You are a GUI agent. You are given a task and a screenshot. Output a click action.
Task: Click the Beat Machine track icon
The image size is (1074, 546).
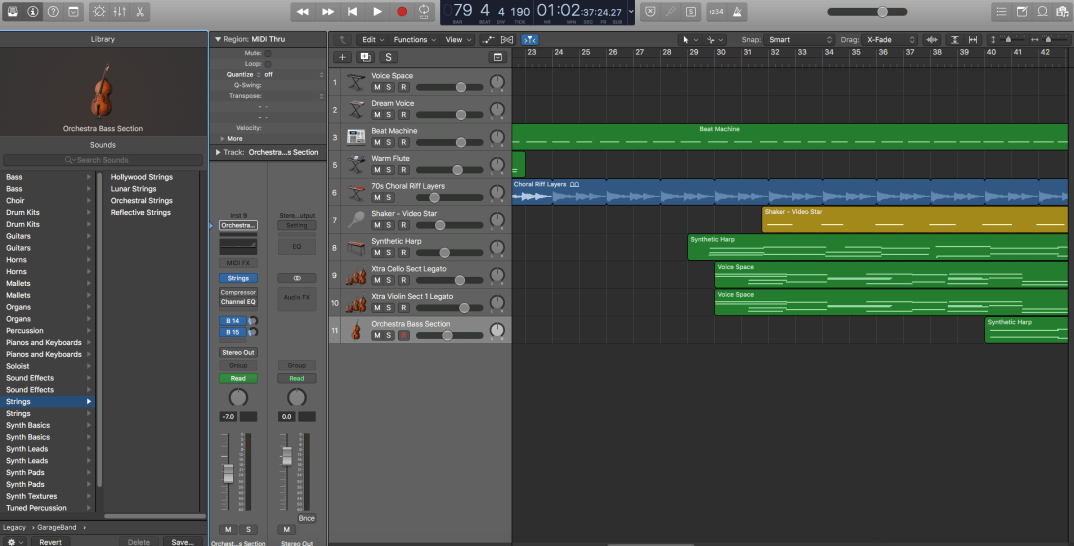click(356, 137)
